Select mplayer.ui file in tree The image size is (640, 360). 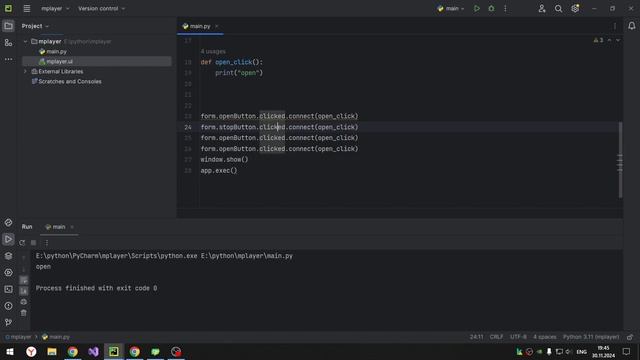pos(60,62)
